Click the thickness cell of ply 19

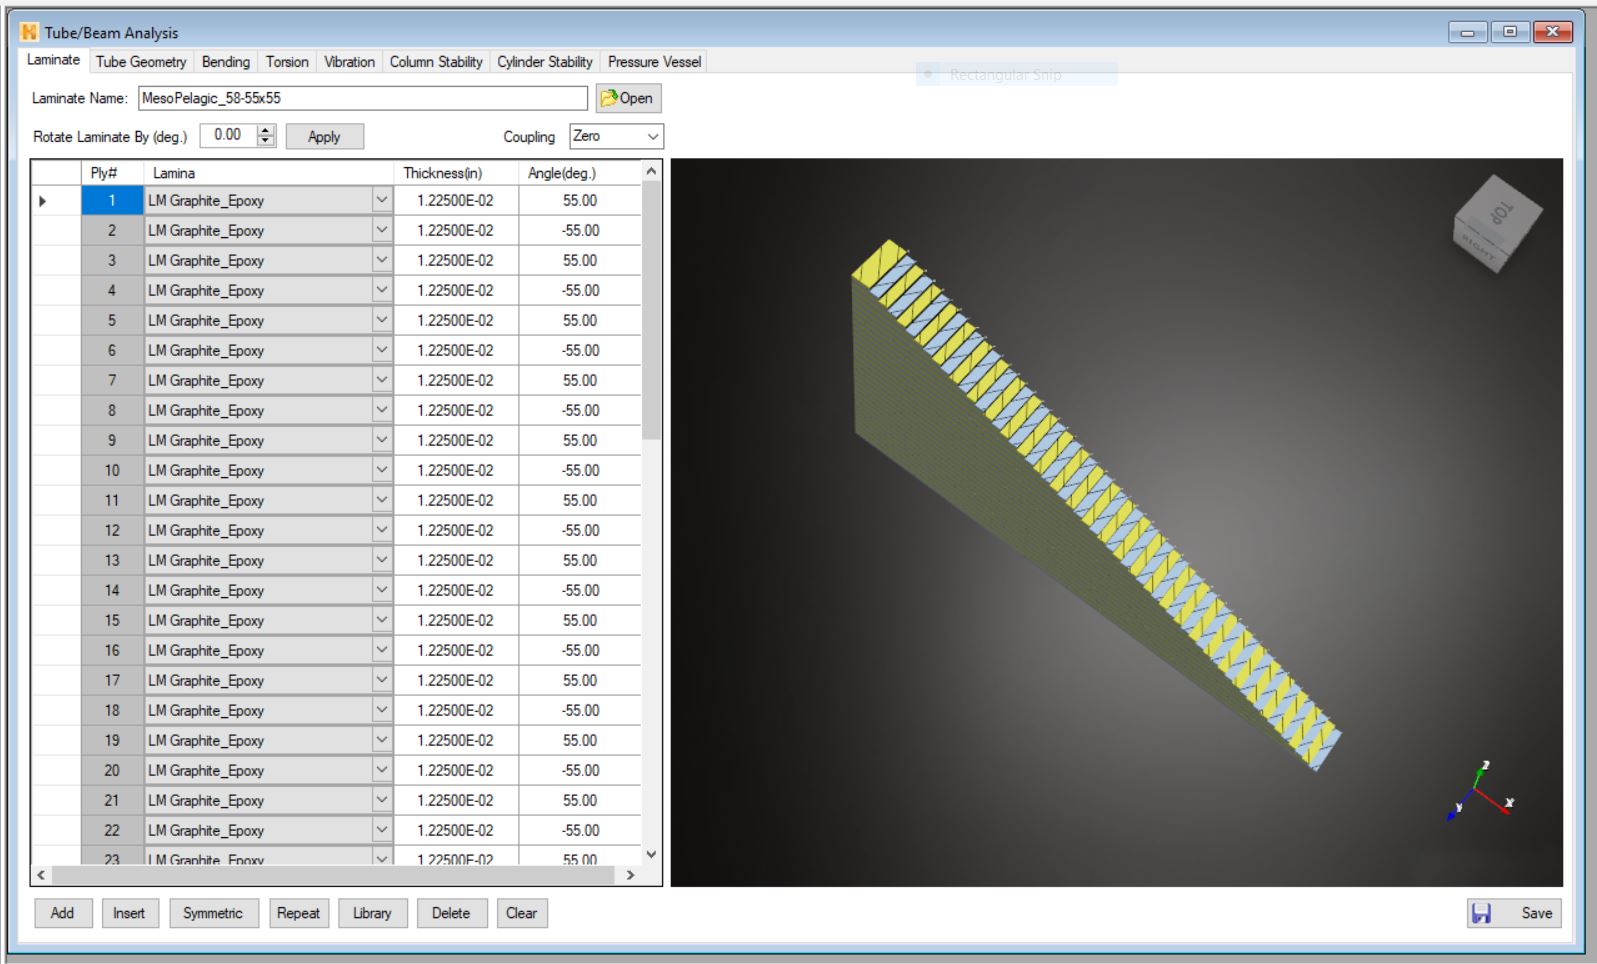(456, 741)
